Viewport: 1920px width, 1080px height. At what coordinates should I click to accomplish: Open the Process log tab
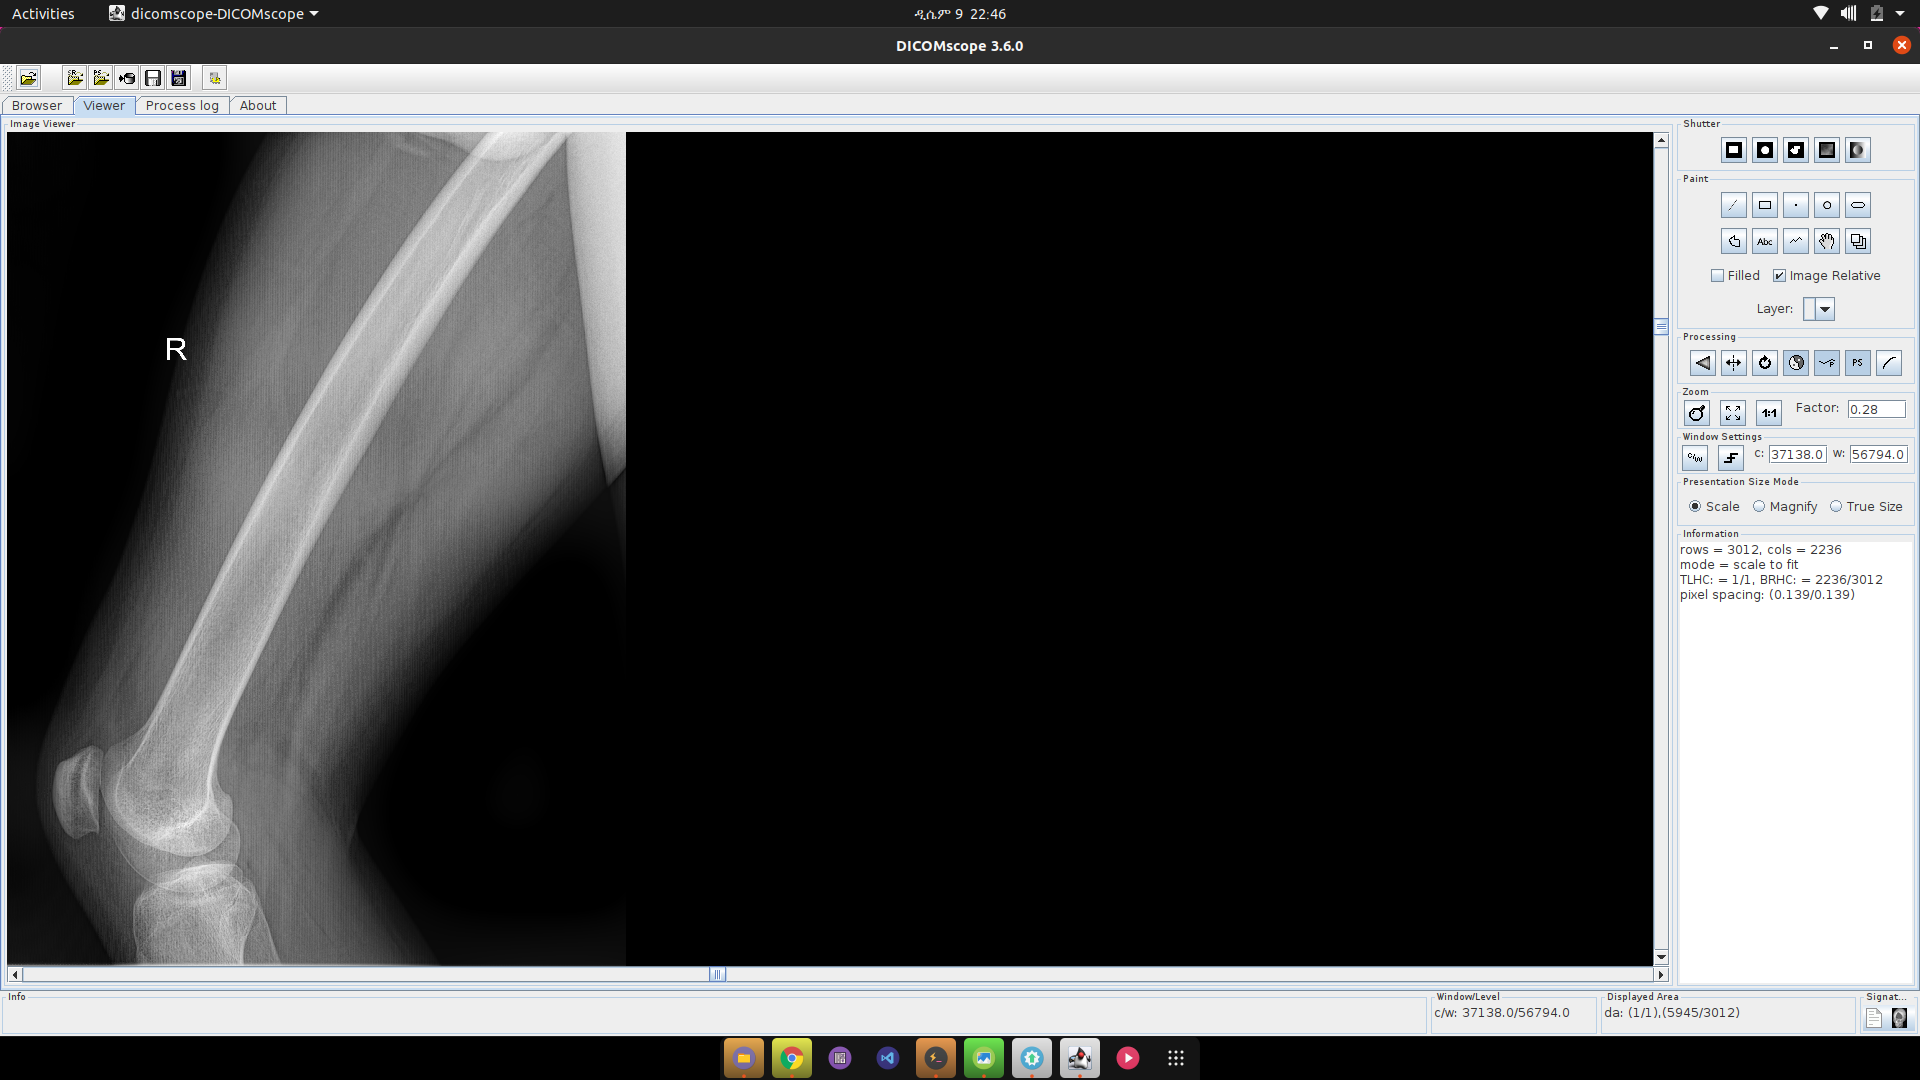coord(182,105)
